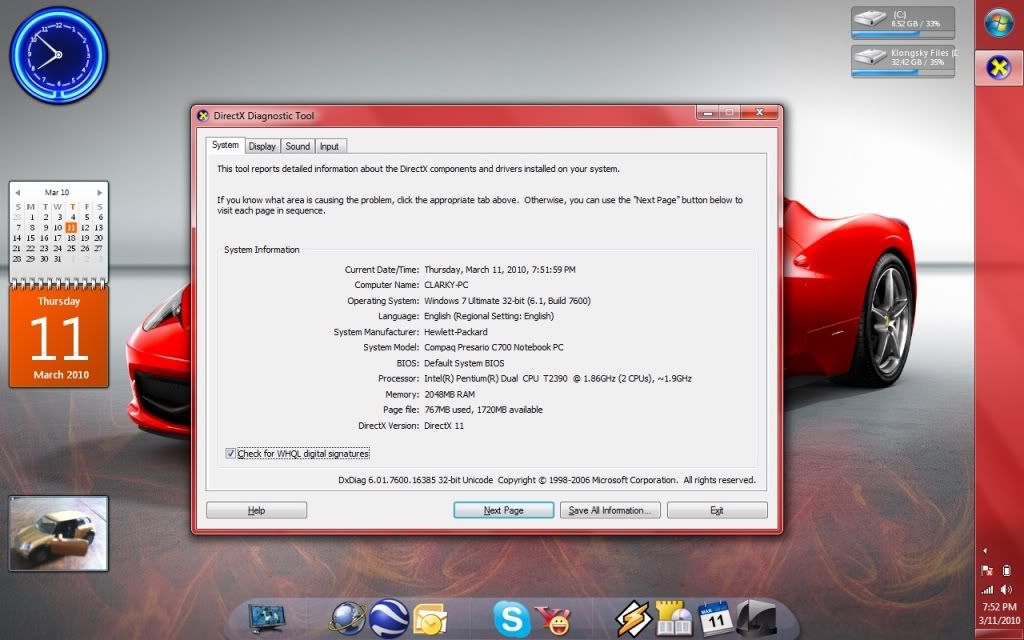Open the monitor icon in the dock
This screenshot has width=1024, height=640.
266,618
